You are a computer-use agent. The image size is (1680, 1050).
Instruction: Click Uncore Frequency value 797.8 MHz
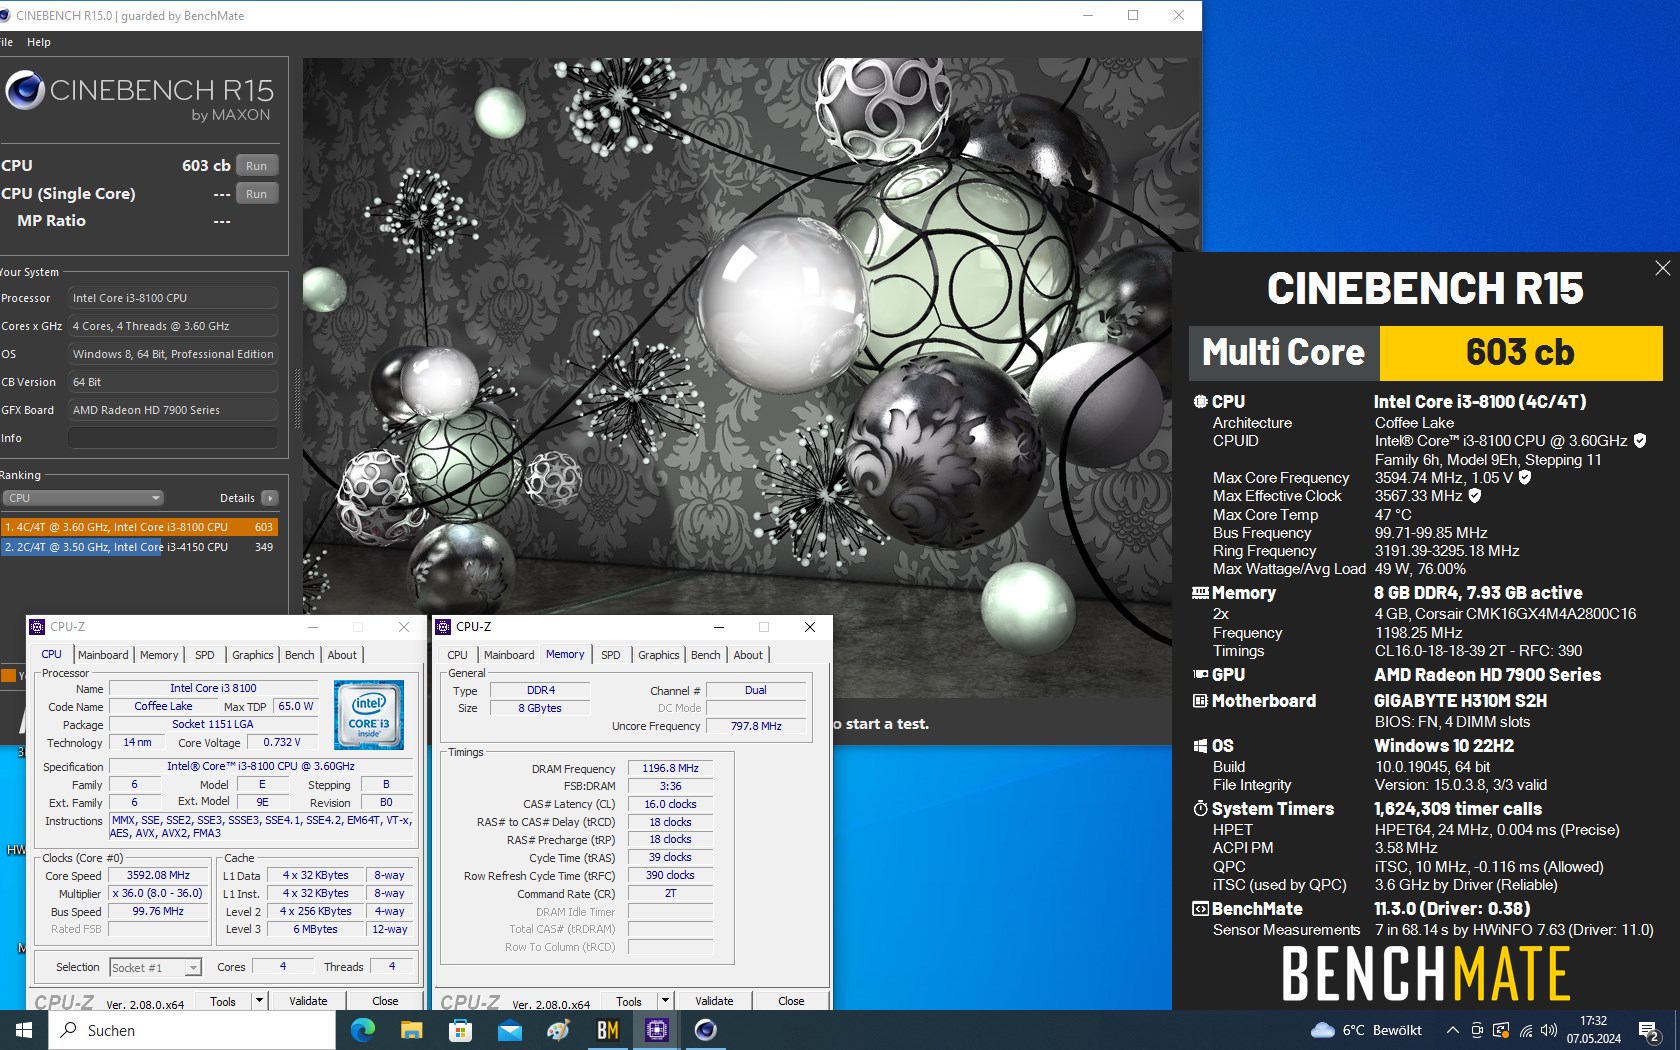tap(756, 726)
